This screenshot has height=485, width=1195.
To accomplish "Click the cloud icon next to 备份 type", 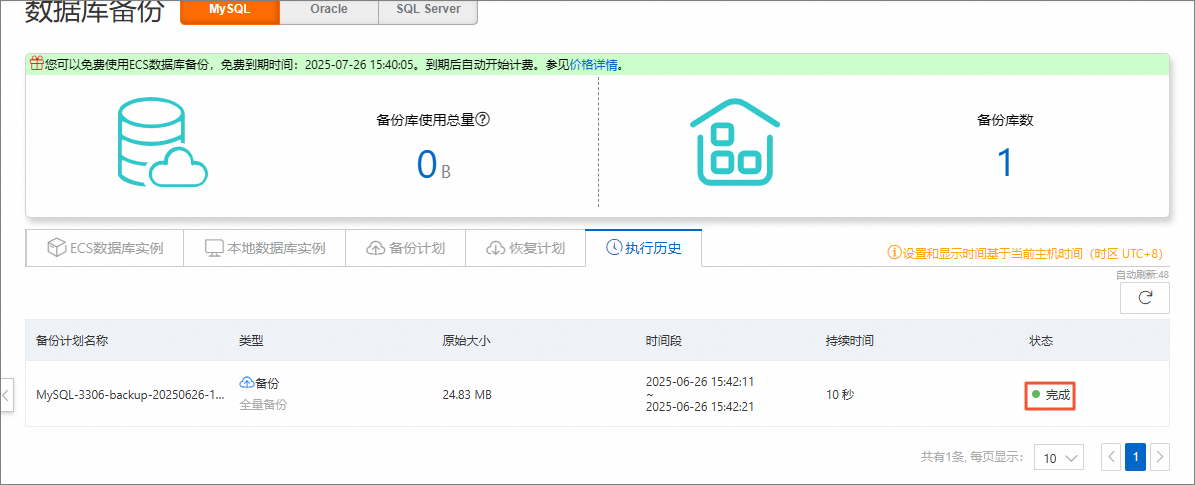I will (247, 382).
